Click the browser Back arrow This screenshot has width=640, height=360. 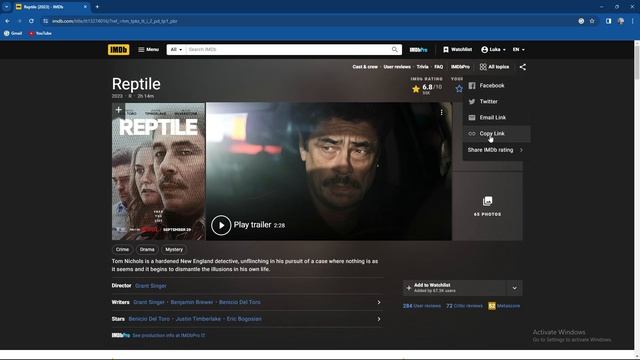click(x=7, y=21)
